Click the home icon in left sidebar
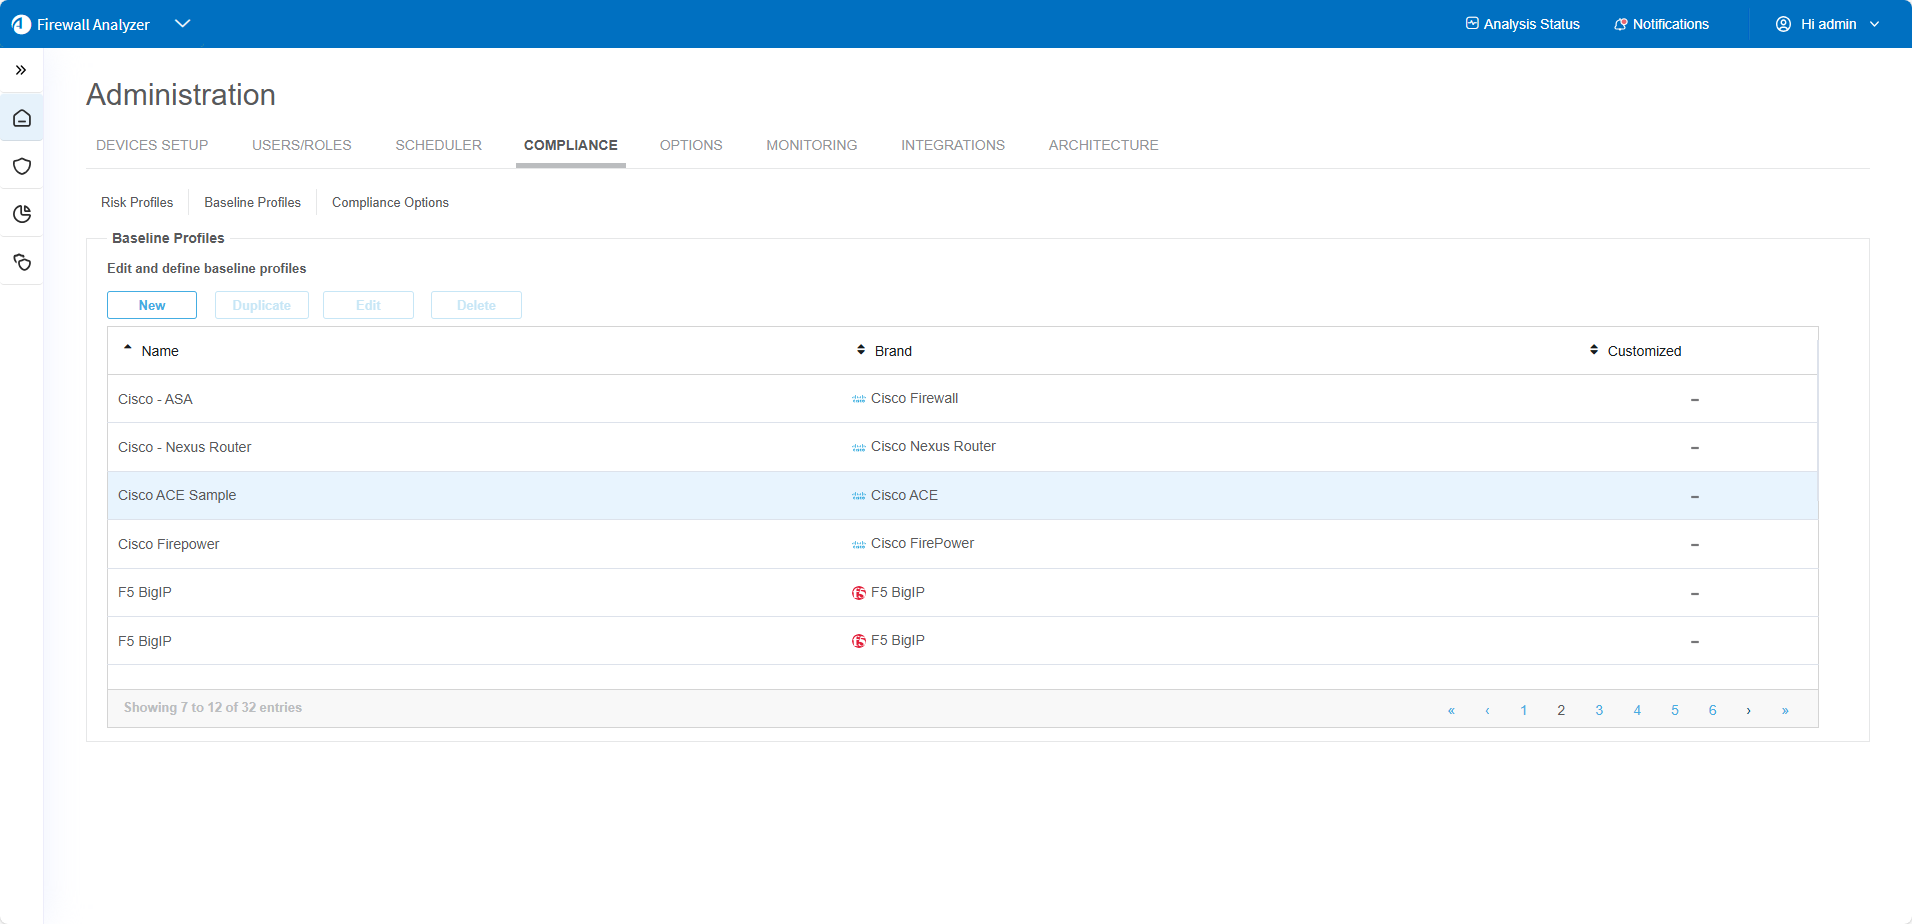 (22, 119)
